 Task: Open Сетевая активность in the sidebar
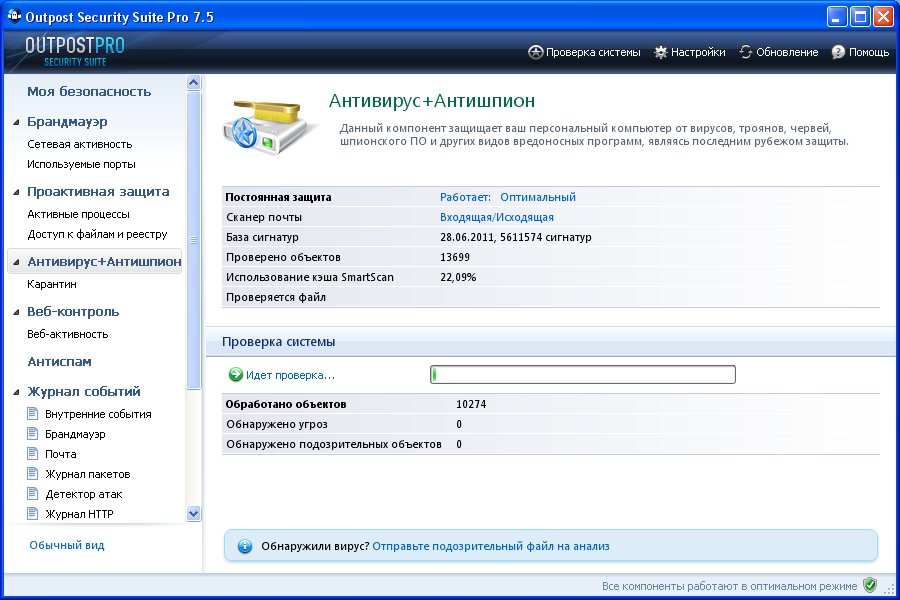[80, 144]
